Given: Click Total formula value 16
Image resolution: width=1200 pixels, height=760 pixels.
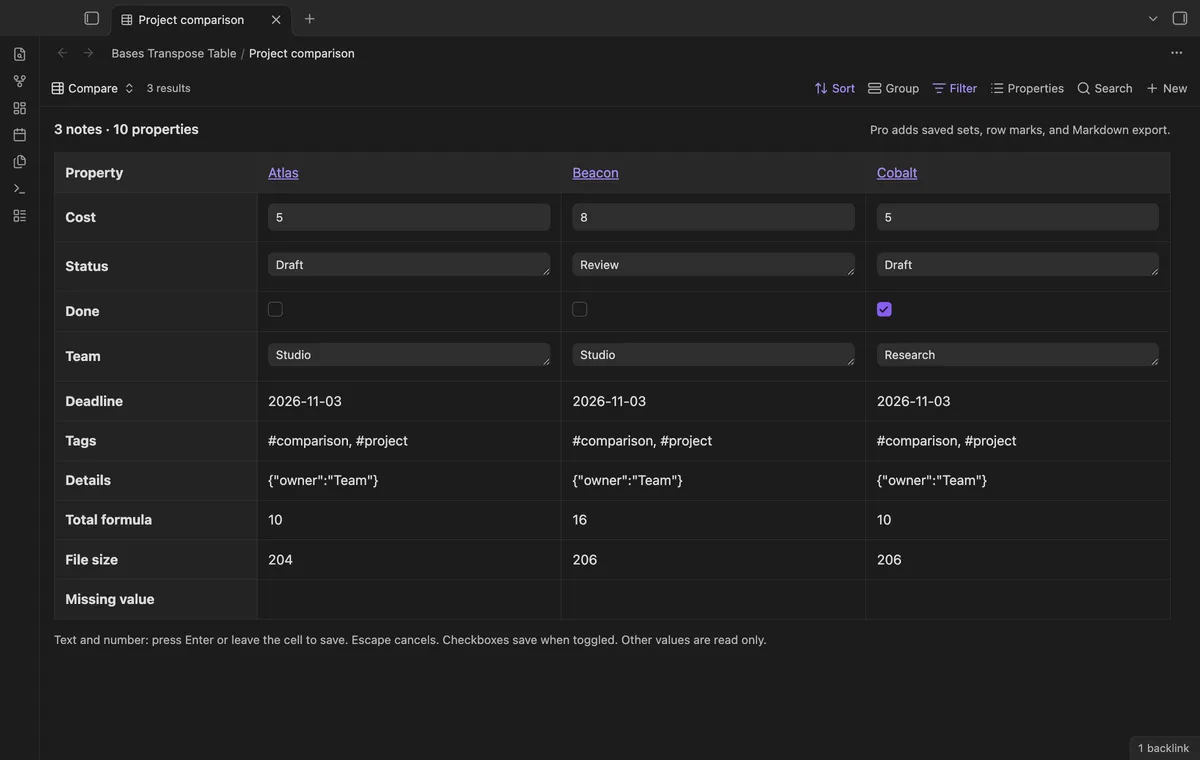Looking at the screenshot, I should pos(580,520).
